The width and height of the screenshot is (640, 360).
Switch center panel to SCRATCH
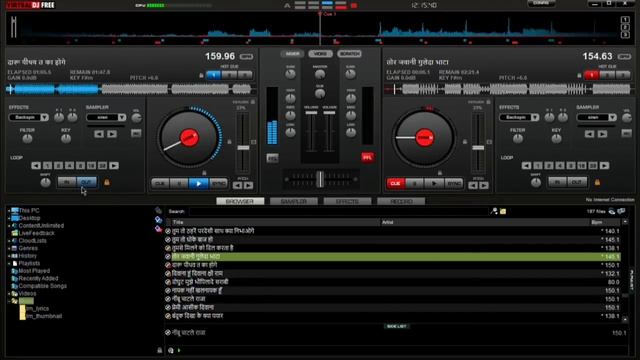(349, 54)
